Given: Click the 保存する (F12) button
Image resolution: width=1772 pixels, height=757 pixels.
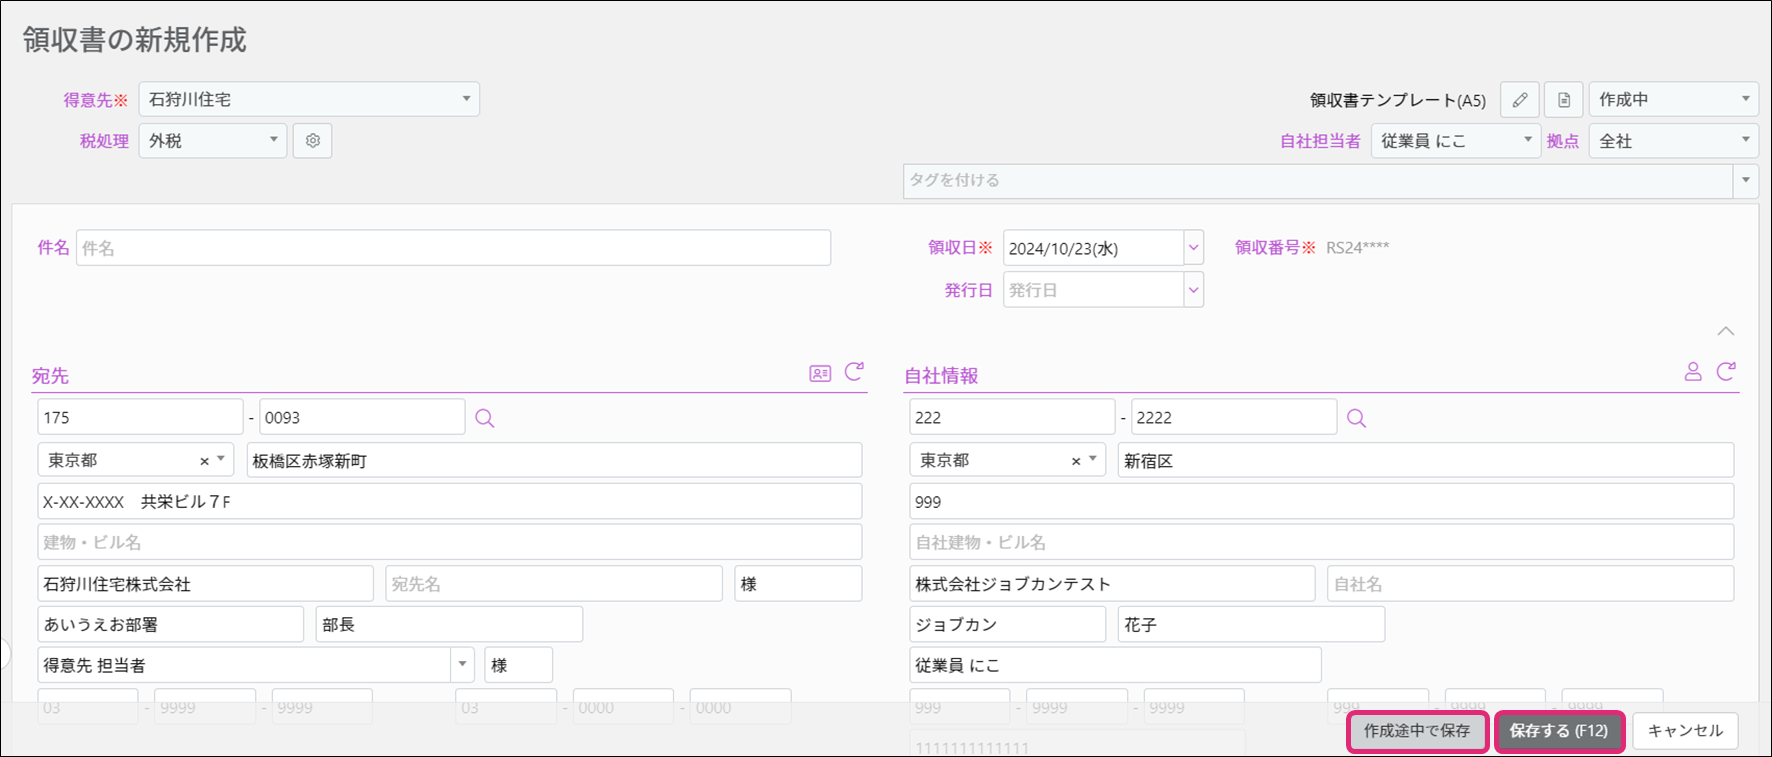Looking at the screenshot, I should (1558, 731).
